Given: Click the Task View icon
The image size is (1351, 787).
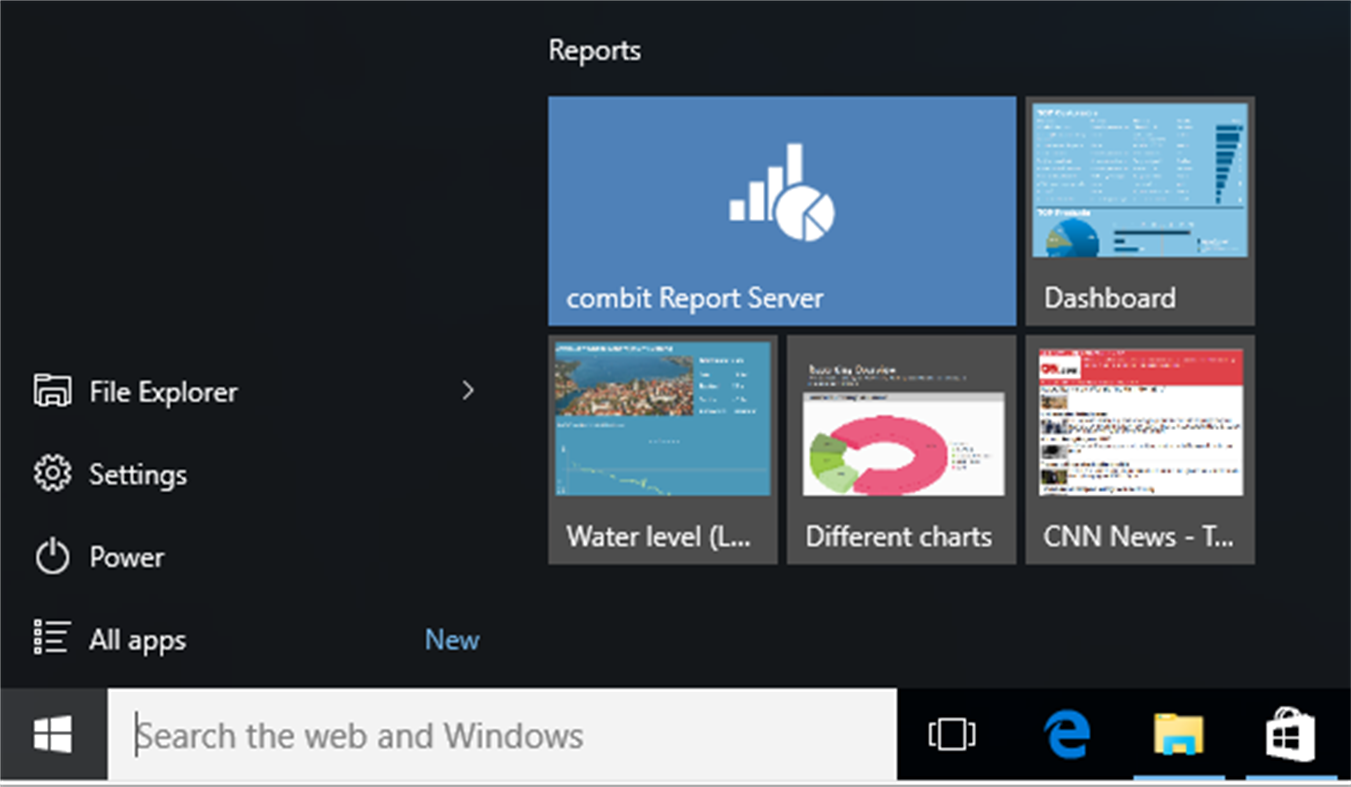Looking at the screenshot, I should [x=950, y=735].
